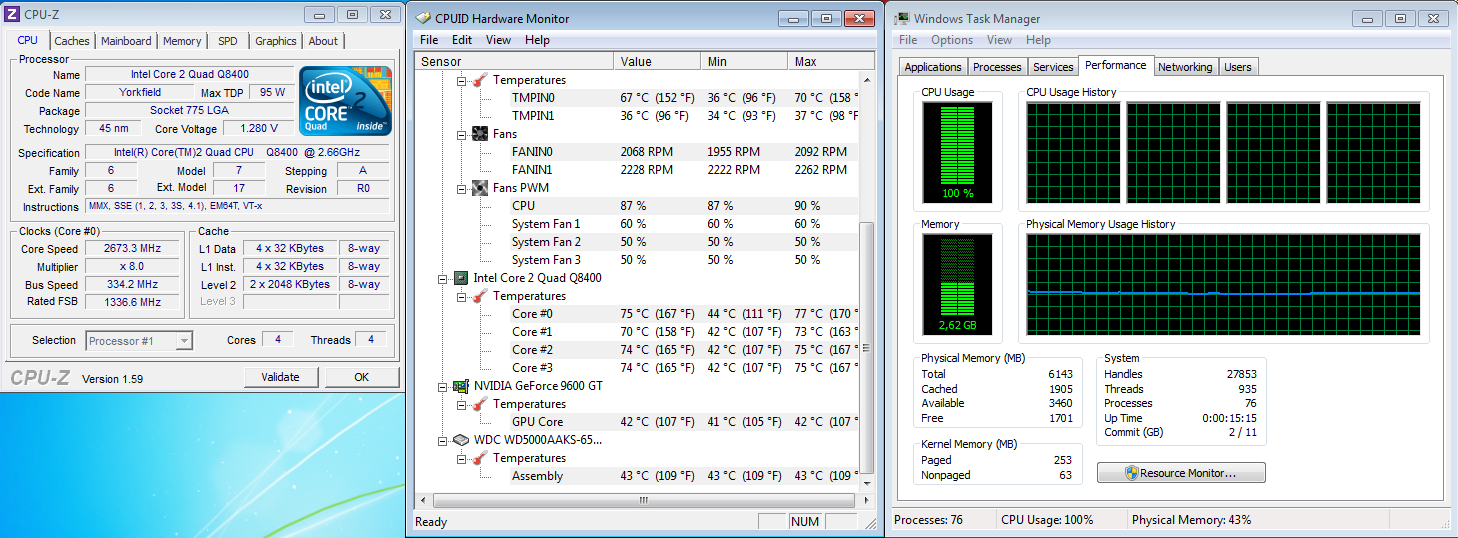Select the System Fan 2 PWM row
The width and height of the screenshot is (1458, 538).
click(684, 242)
